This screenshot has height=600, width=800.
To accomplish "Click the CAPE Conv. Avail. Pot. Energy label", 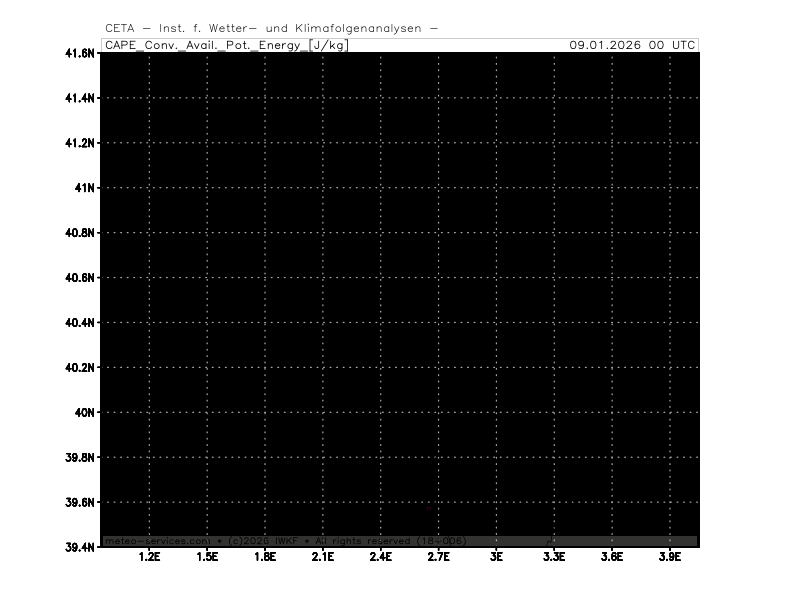I will click(226, 45).
